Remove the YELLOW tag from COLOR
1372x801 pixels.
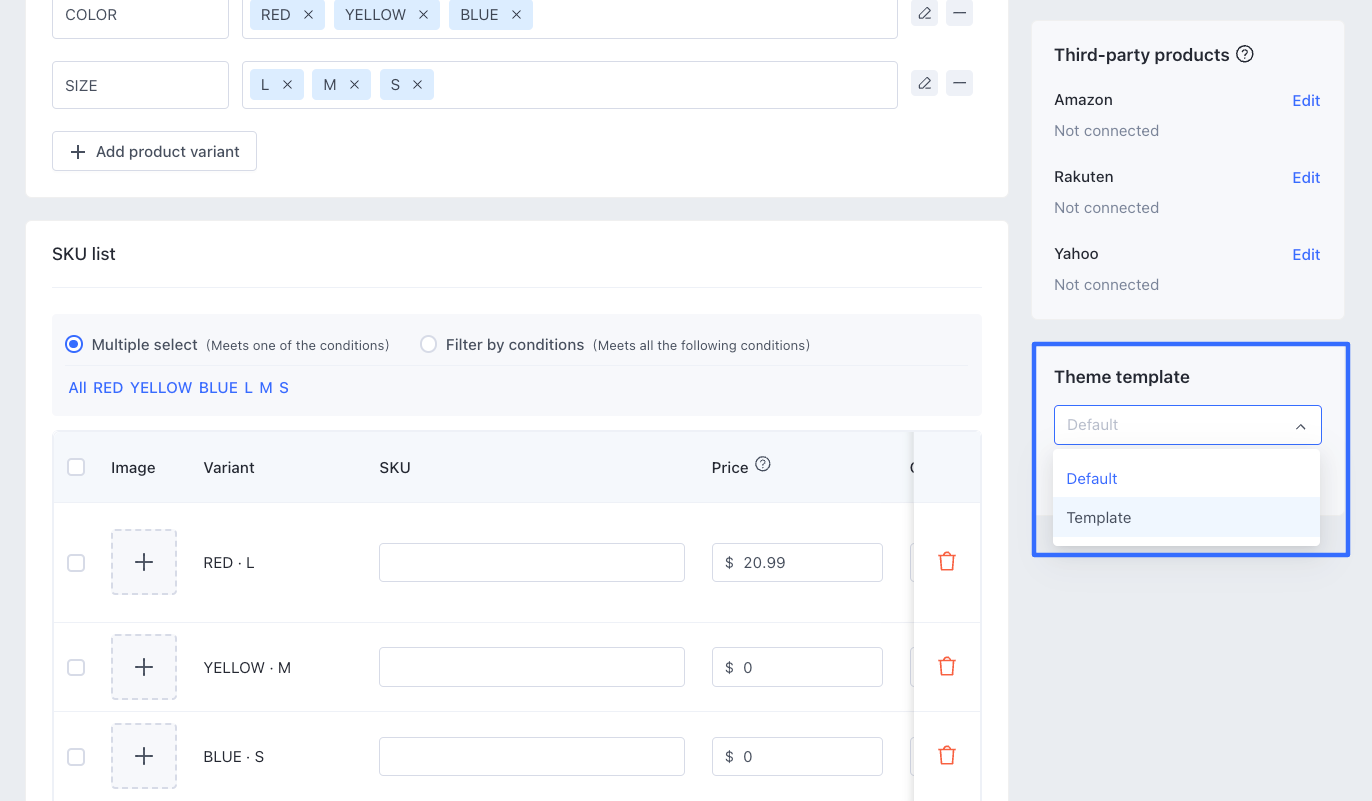tap(423, 15)
